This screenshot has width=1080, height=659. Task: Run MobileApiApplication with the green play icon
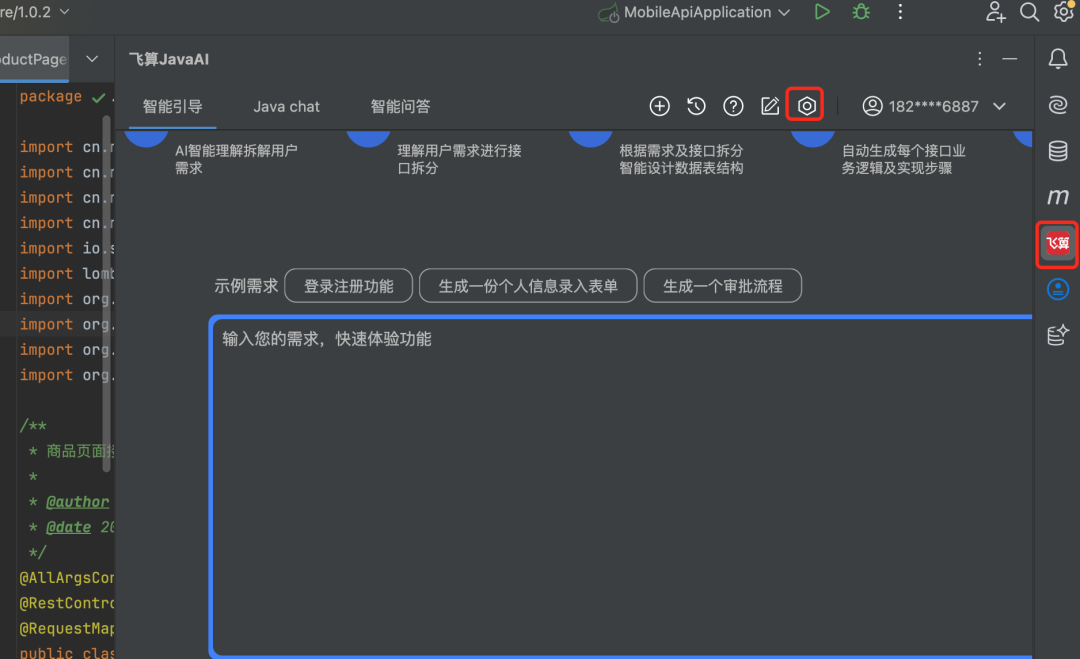click(x=822, y=12)
